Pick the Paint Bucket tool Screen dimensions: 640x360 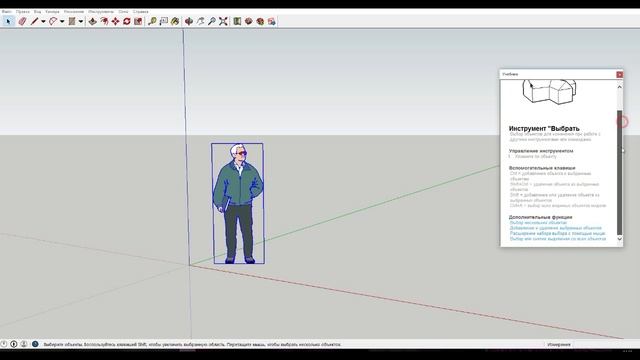tap(175, 21)
